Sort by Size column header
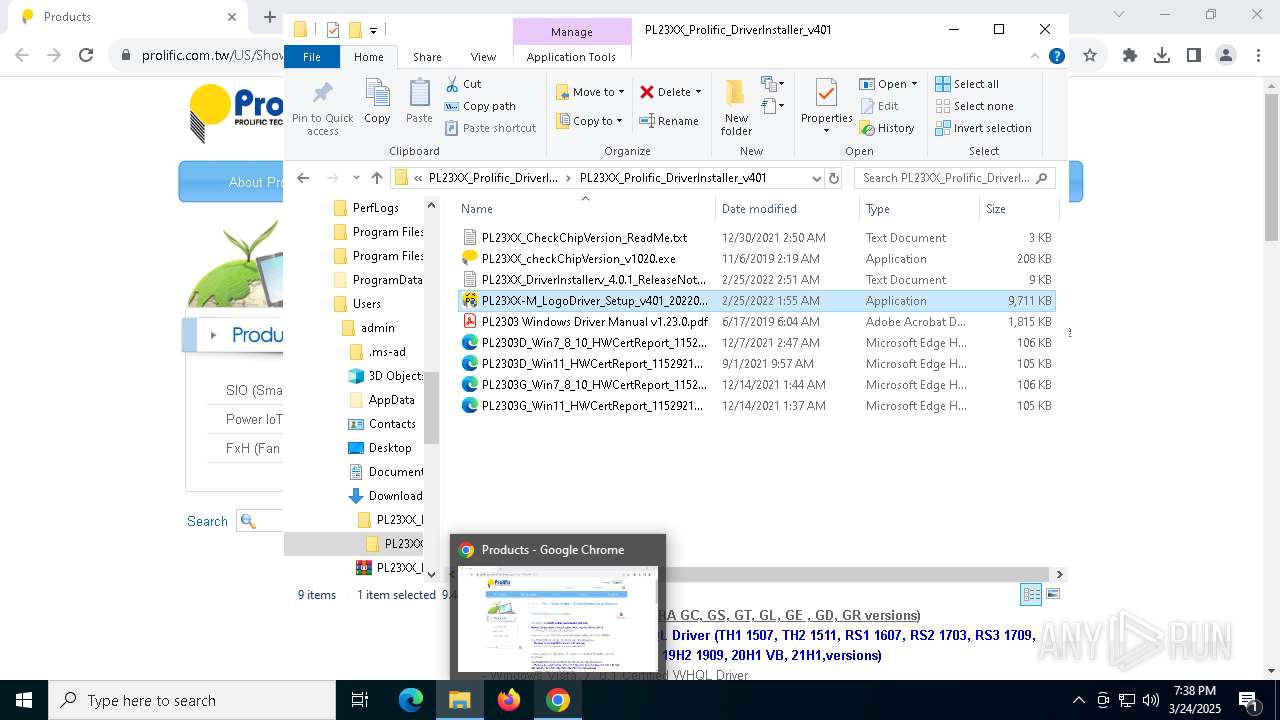 coord(1017,209)
